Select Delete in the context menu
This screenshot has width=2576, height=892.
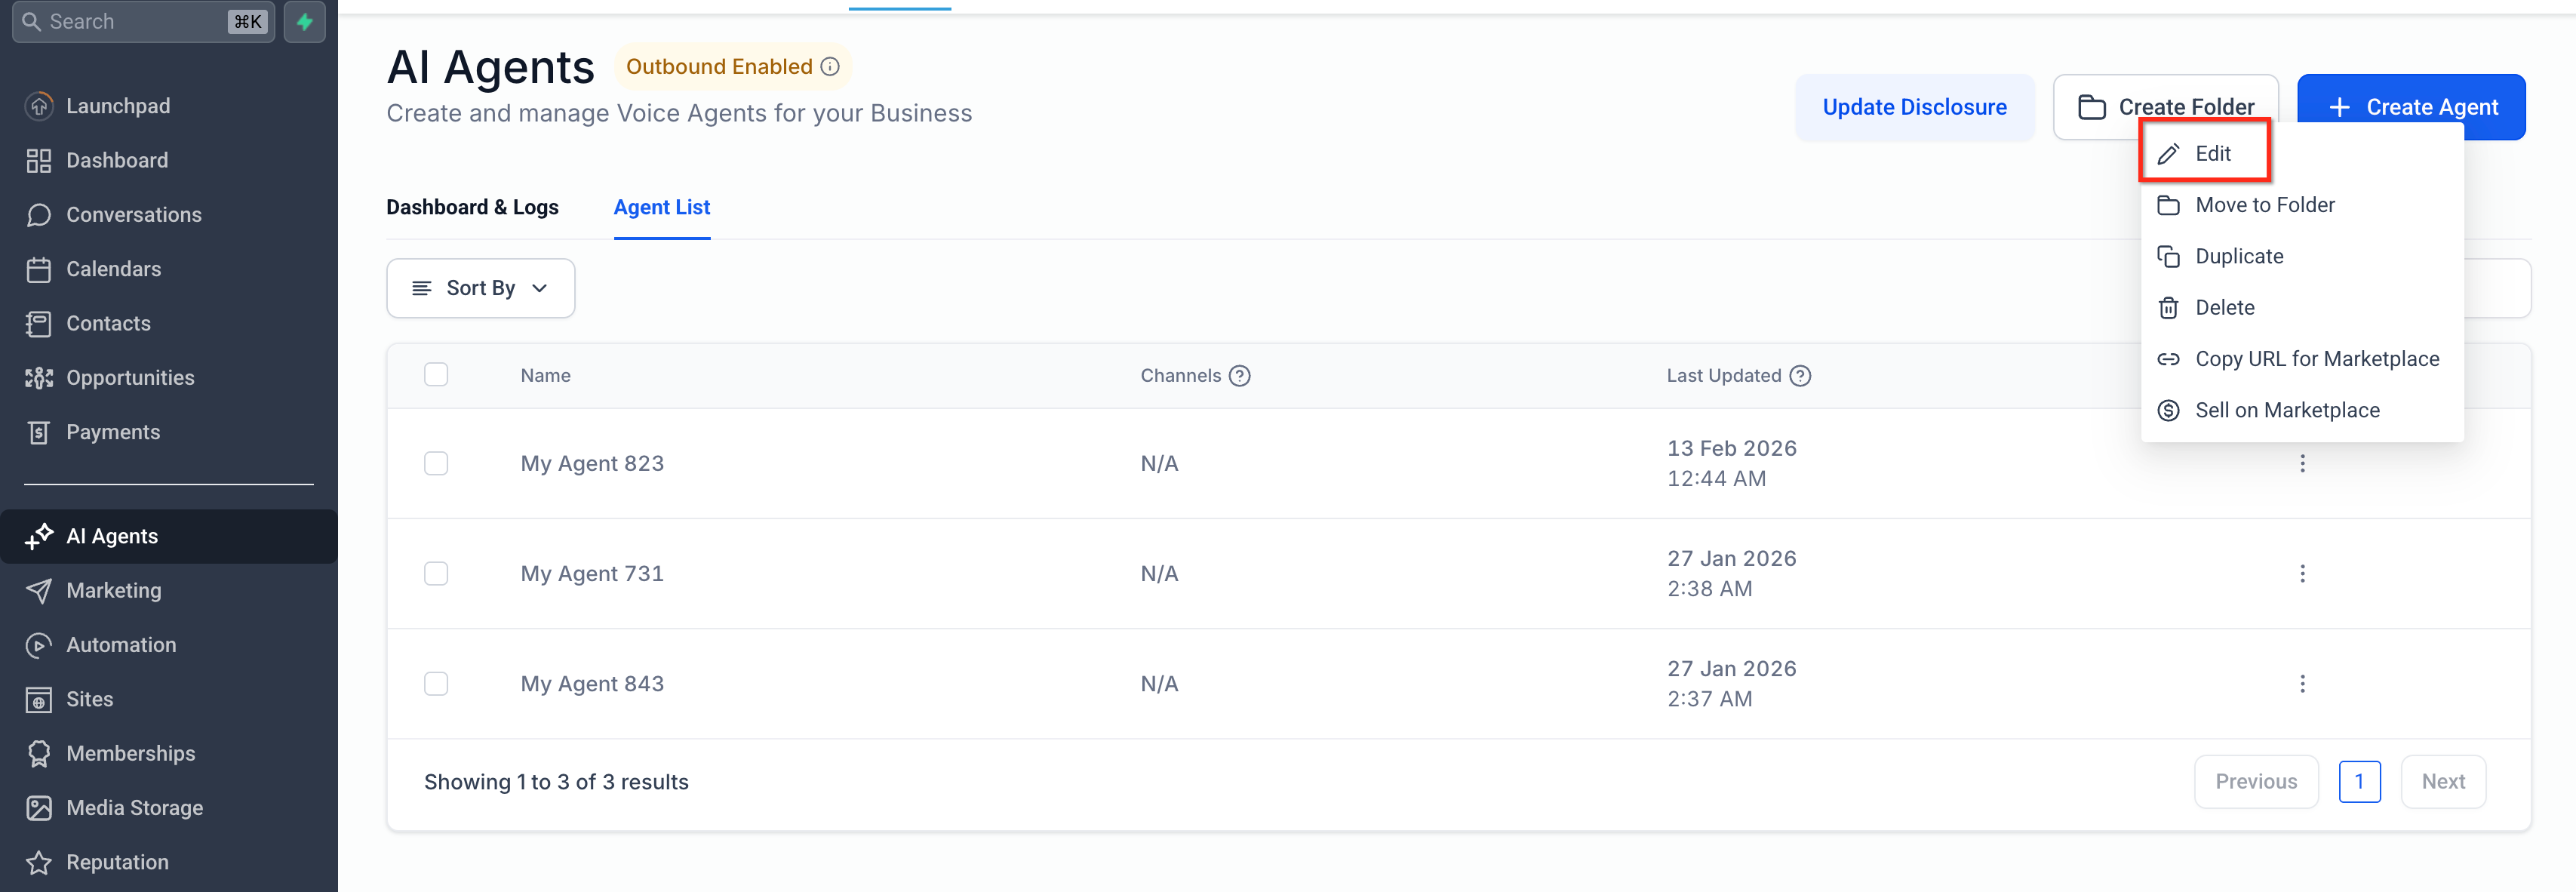coord(2224,308)
